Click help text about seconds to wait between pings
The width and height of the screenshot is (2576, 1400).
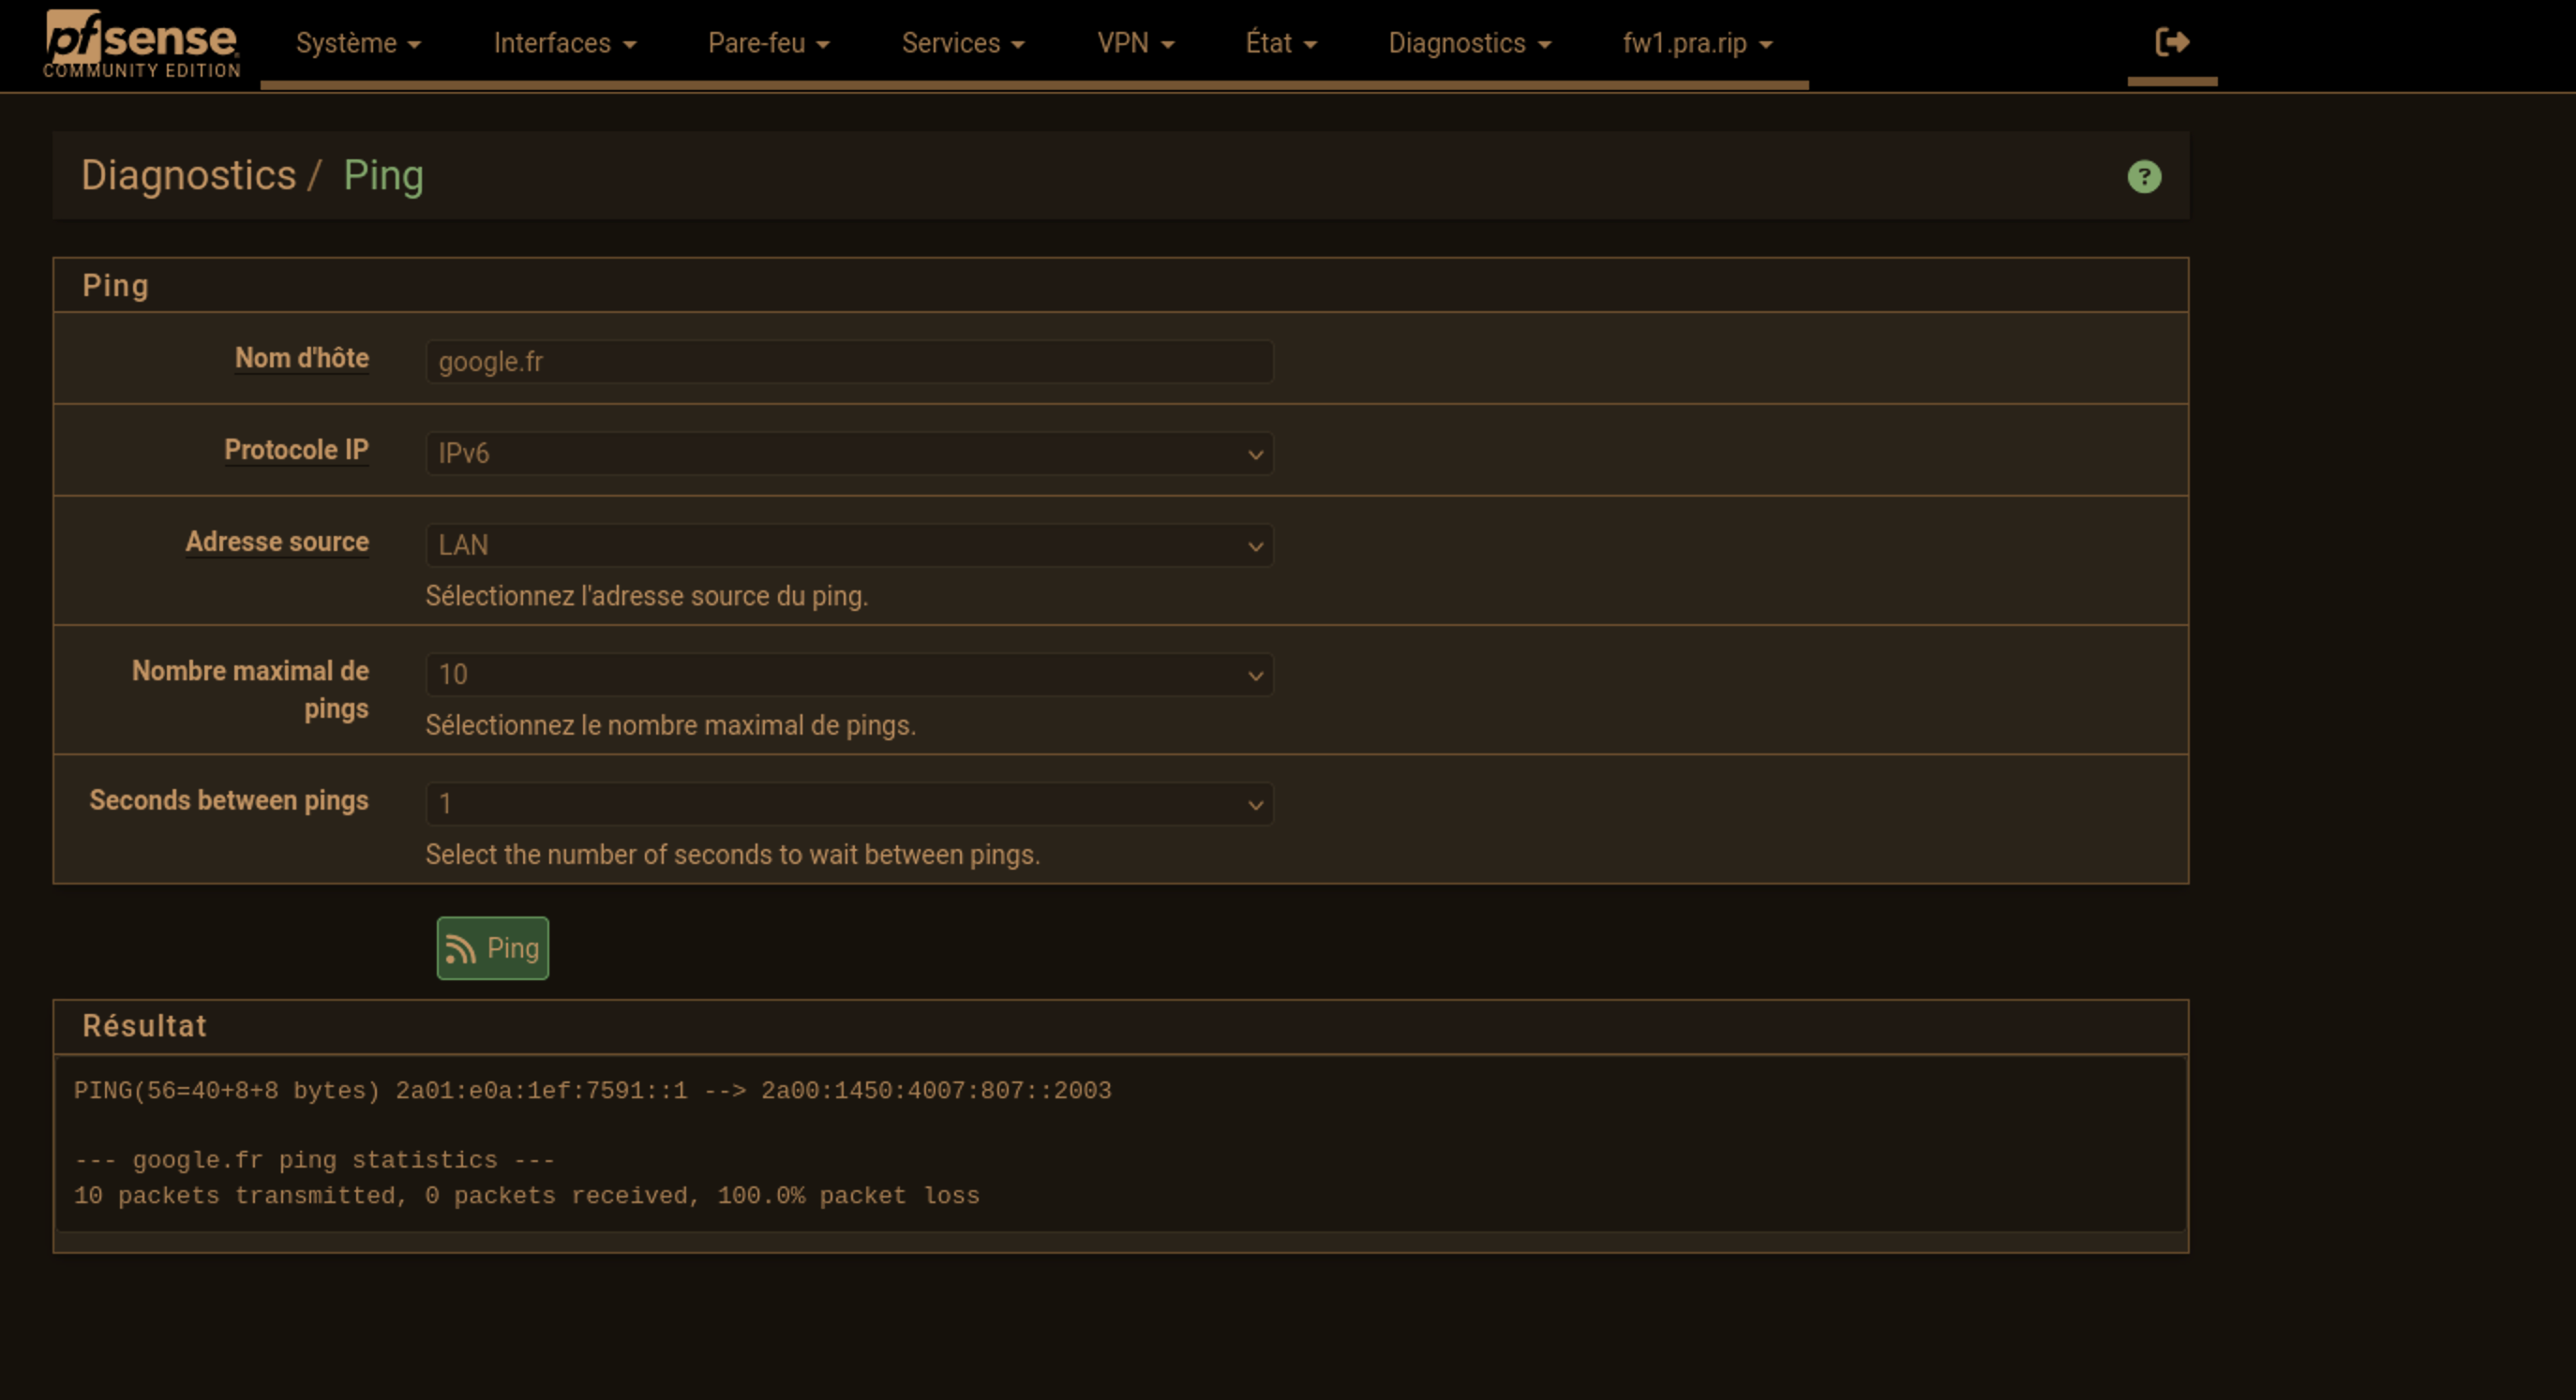(733, 854)
